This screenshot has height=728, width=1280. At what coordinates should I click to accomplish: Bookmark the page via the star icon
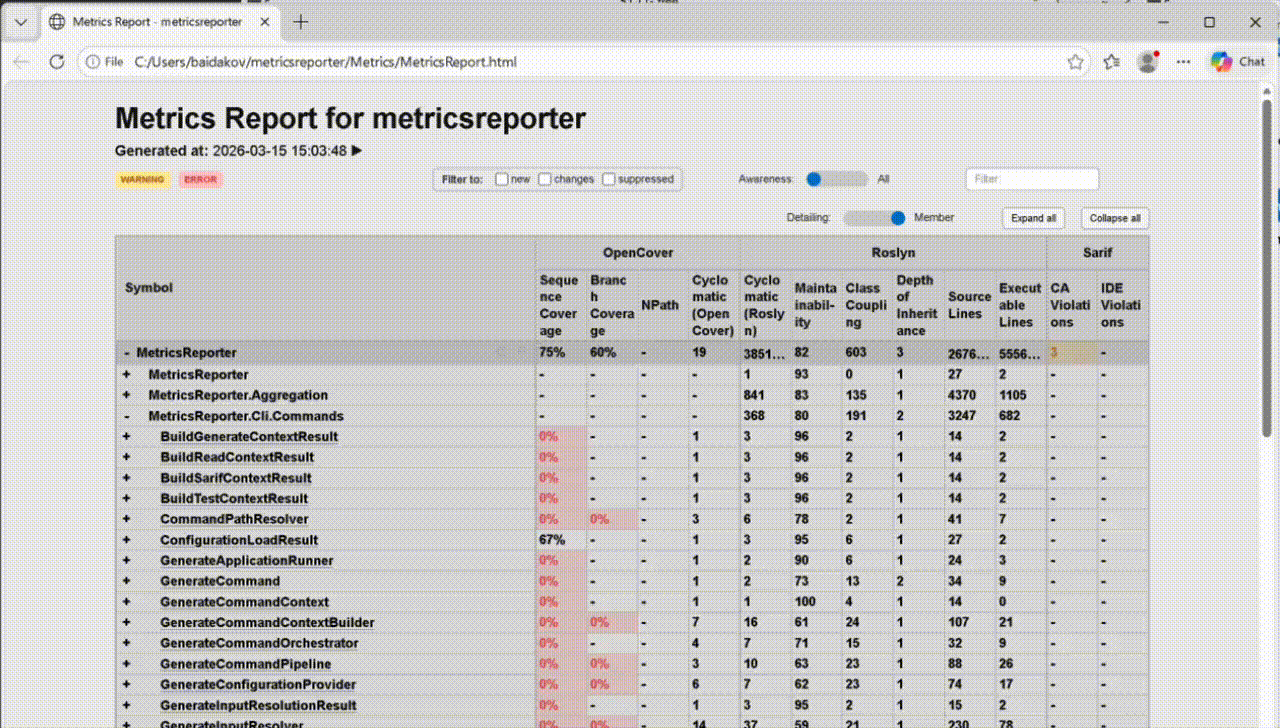click(x=1075, y=61)
